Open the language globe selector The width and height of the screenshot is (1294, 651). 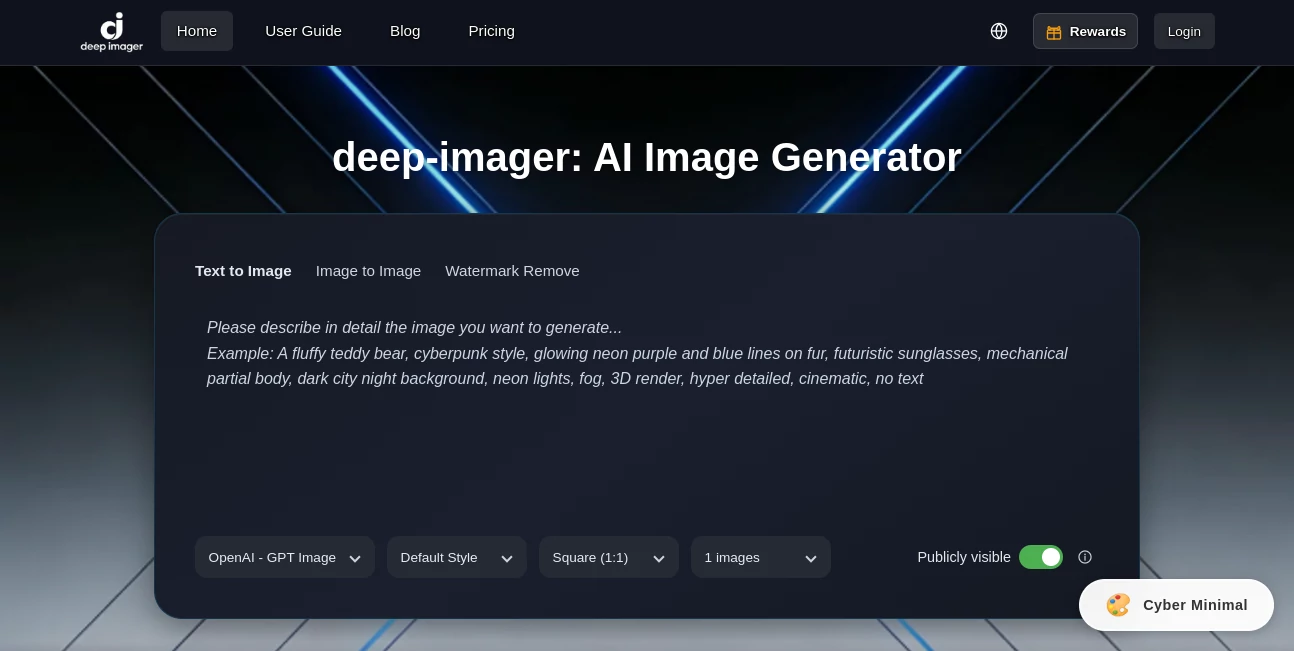(999, 31)
